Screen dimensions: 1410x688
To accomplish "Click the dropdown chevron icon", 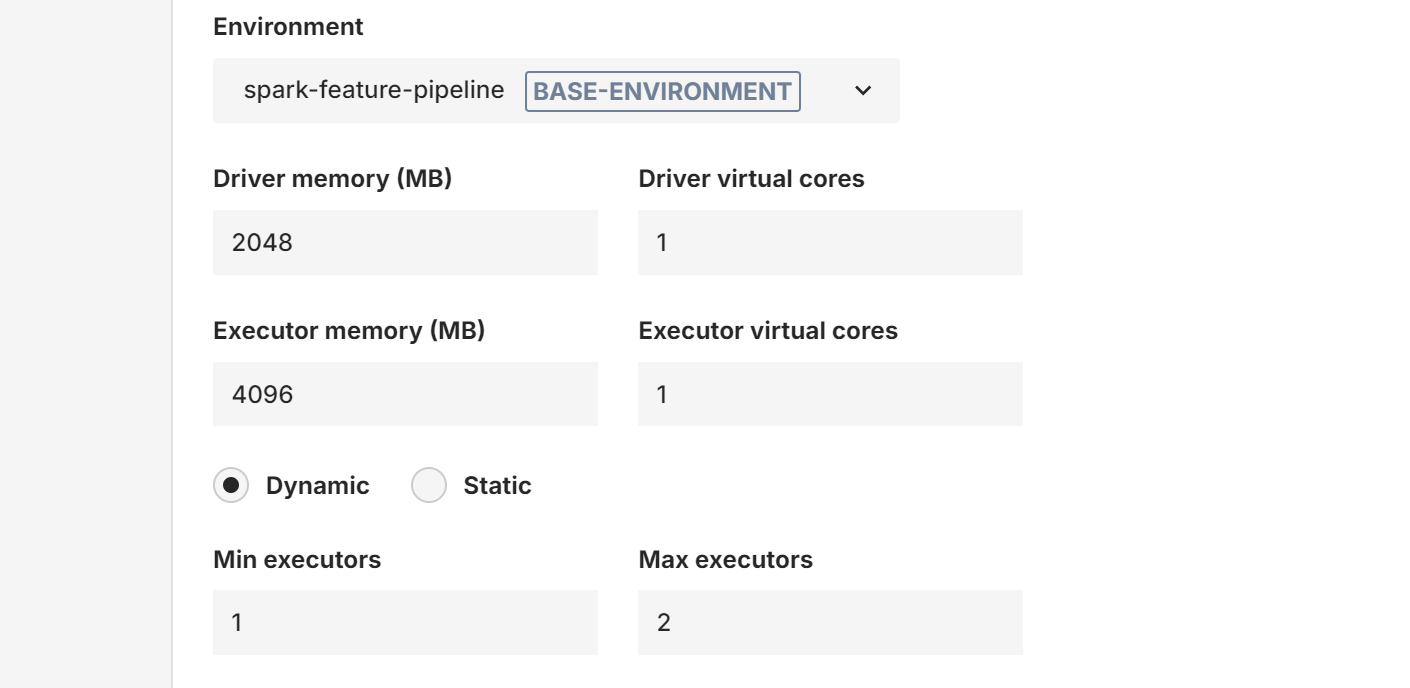I will 864,91.
